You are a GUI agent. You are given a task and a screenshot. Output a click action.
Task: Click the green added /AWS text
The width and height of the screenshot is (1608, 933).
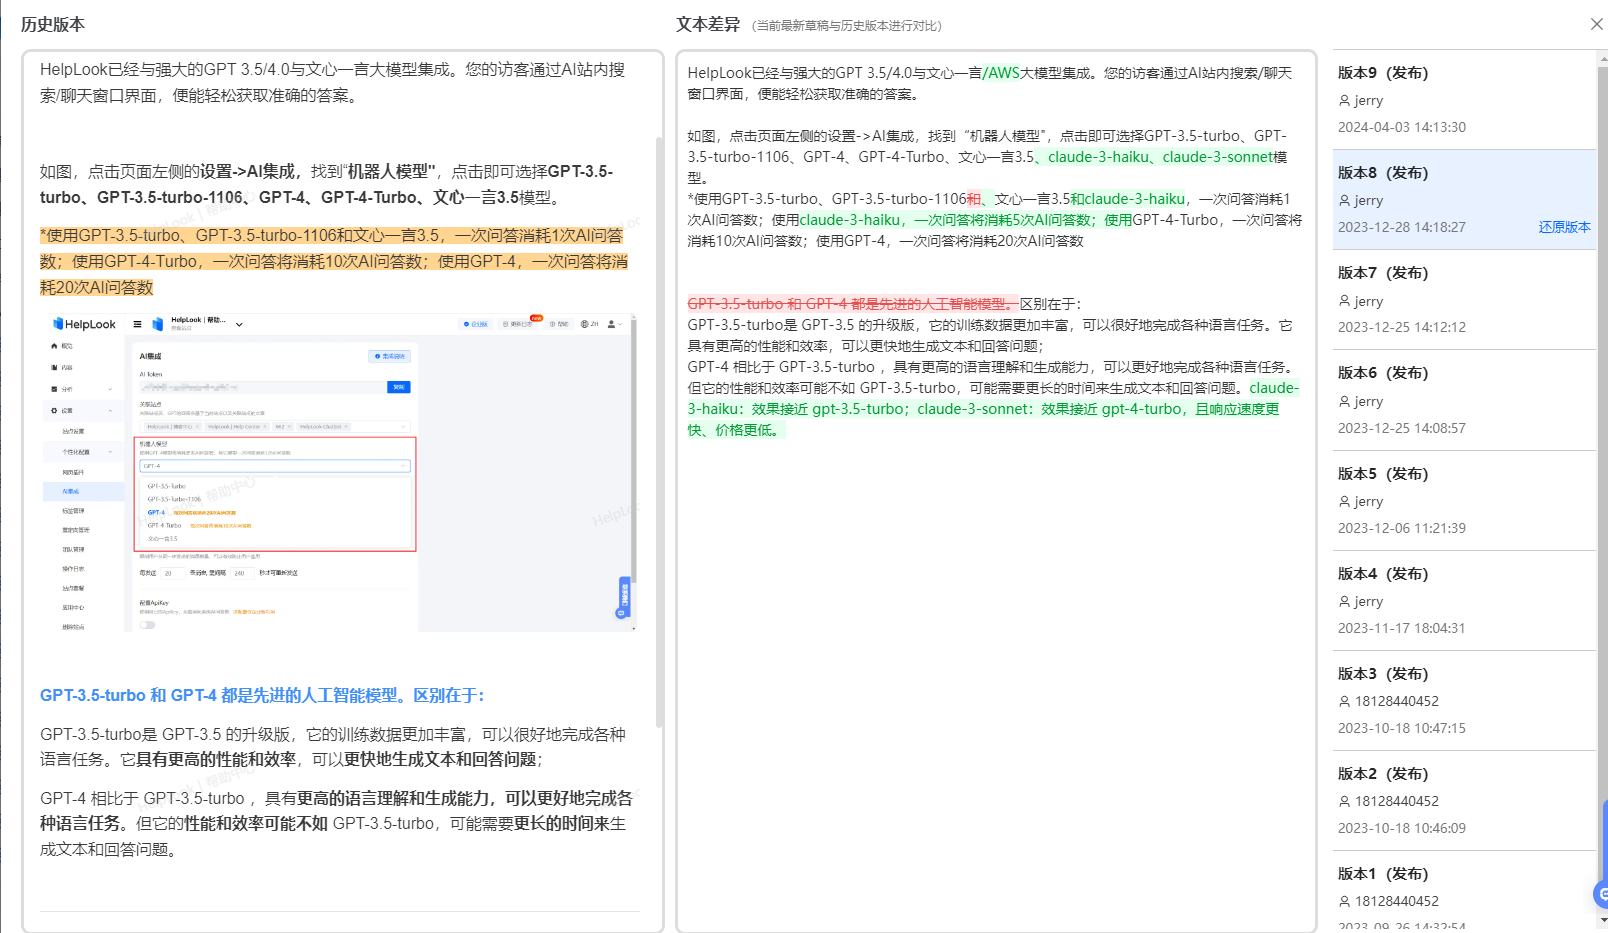[1001, 73]
